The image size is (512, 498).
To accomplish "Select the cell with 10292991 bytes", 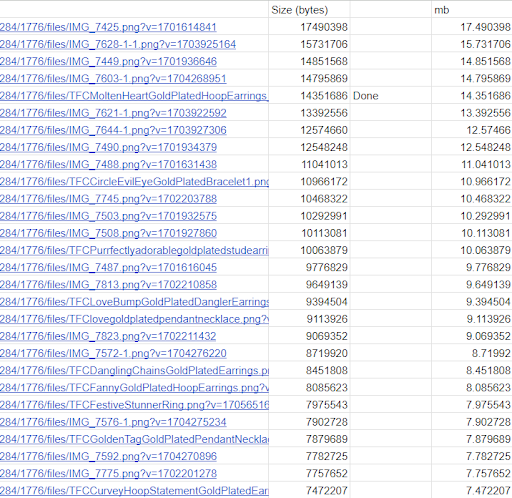I will [309, 216].
